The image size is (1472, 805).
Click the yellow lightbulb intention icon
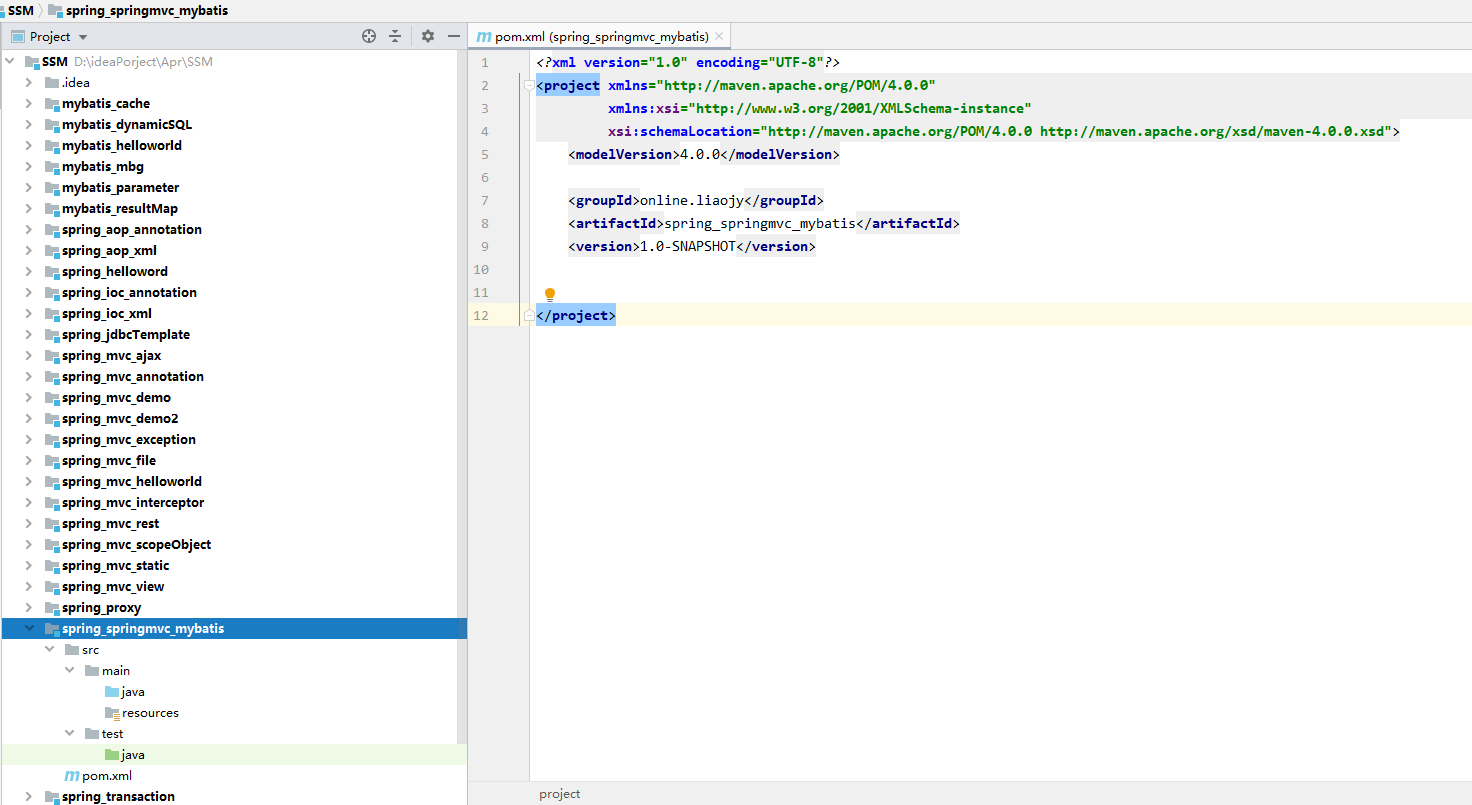point(549,295)
